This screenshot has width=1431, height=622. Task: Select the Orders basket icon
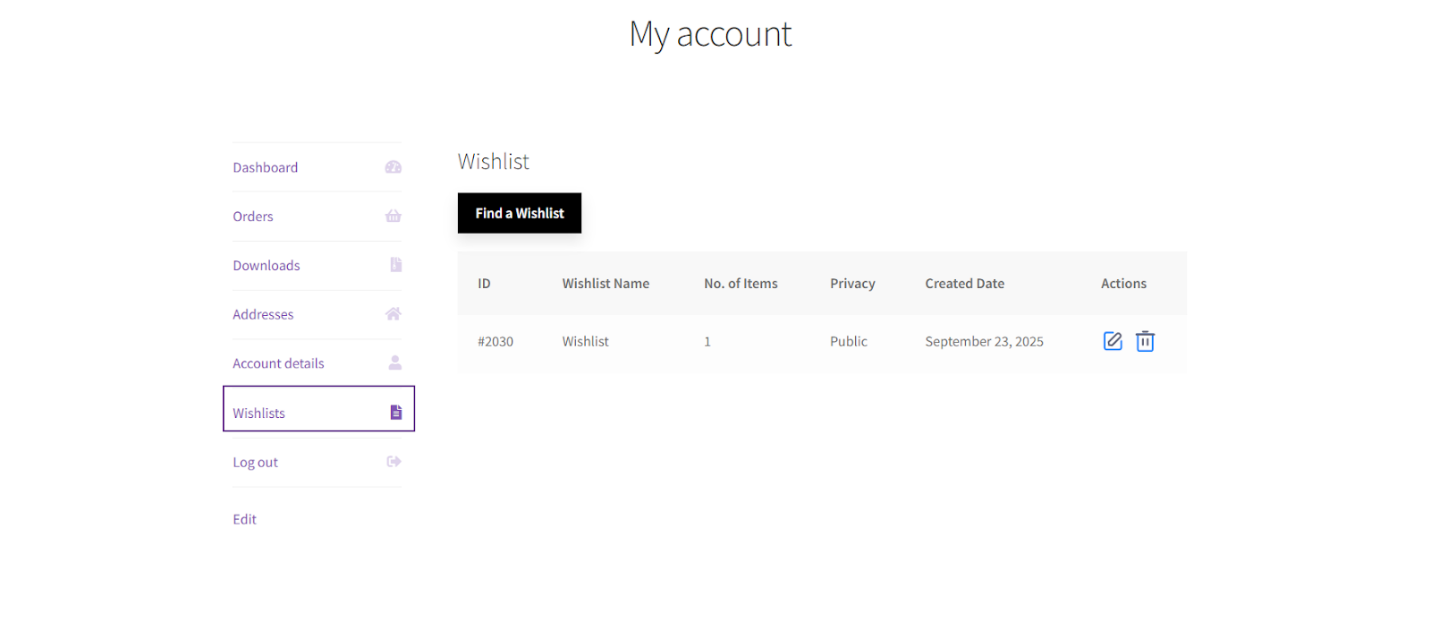(x=393, y=216)
